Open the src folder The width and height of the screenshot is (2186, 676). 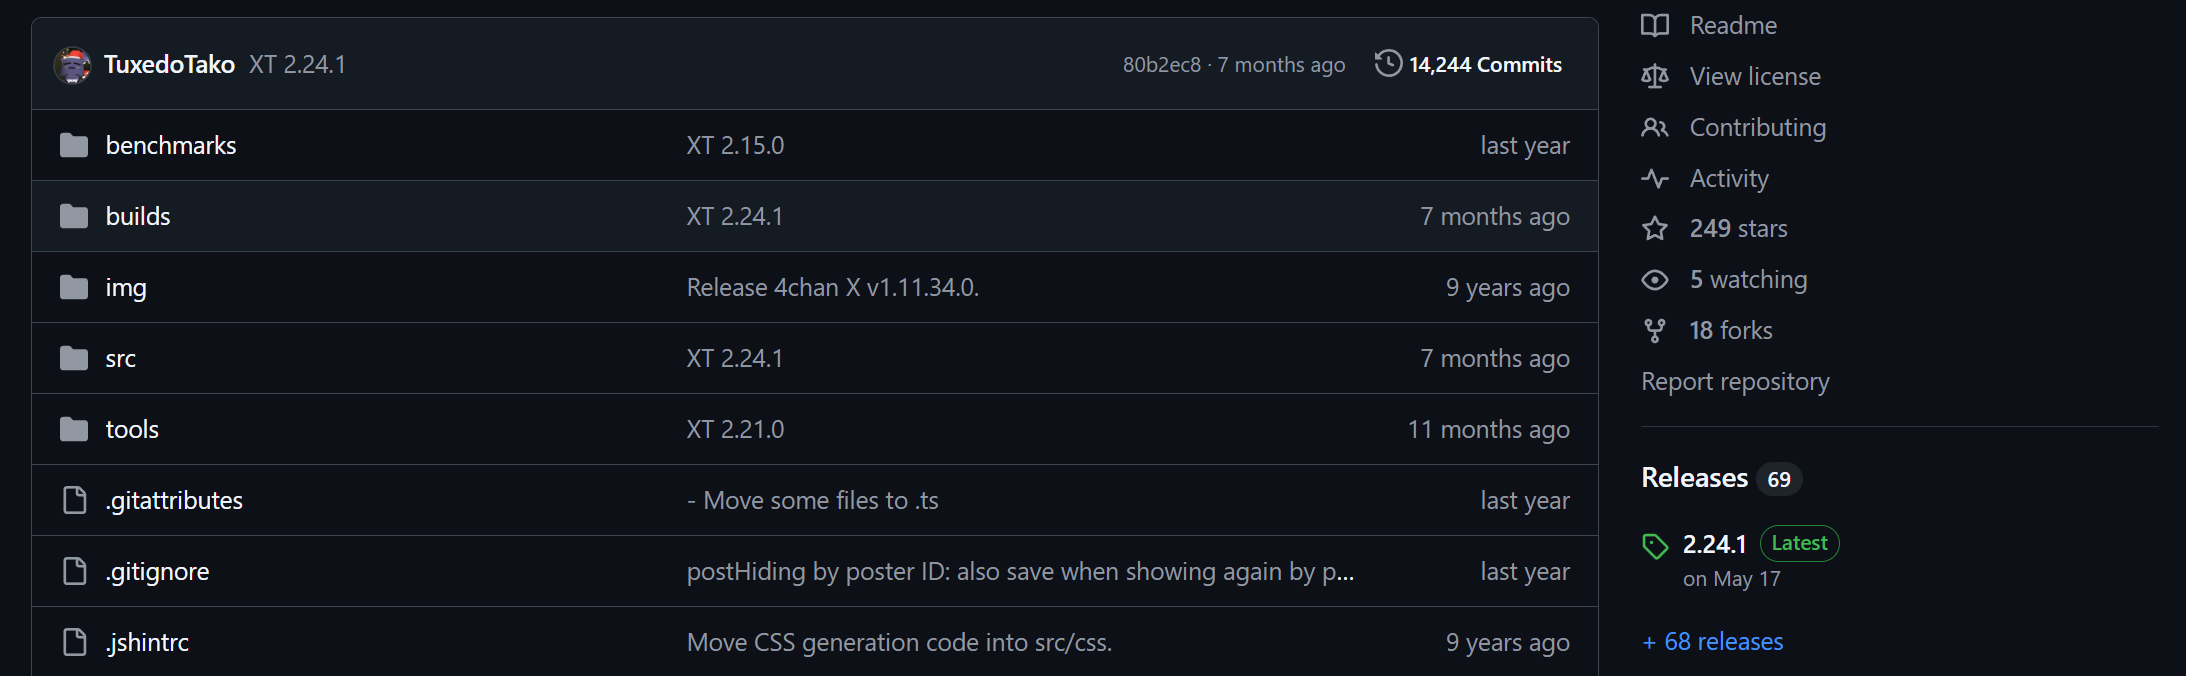click(121, 359)
